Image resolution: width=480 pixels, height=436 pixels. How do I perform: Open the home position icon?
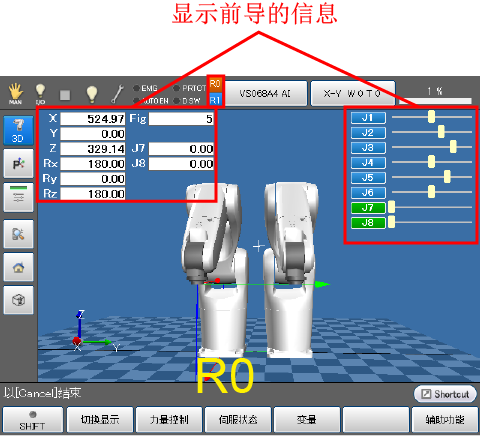(18, 267)
